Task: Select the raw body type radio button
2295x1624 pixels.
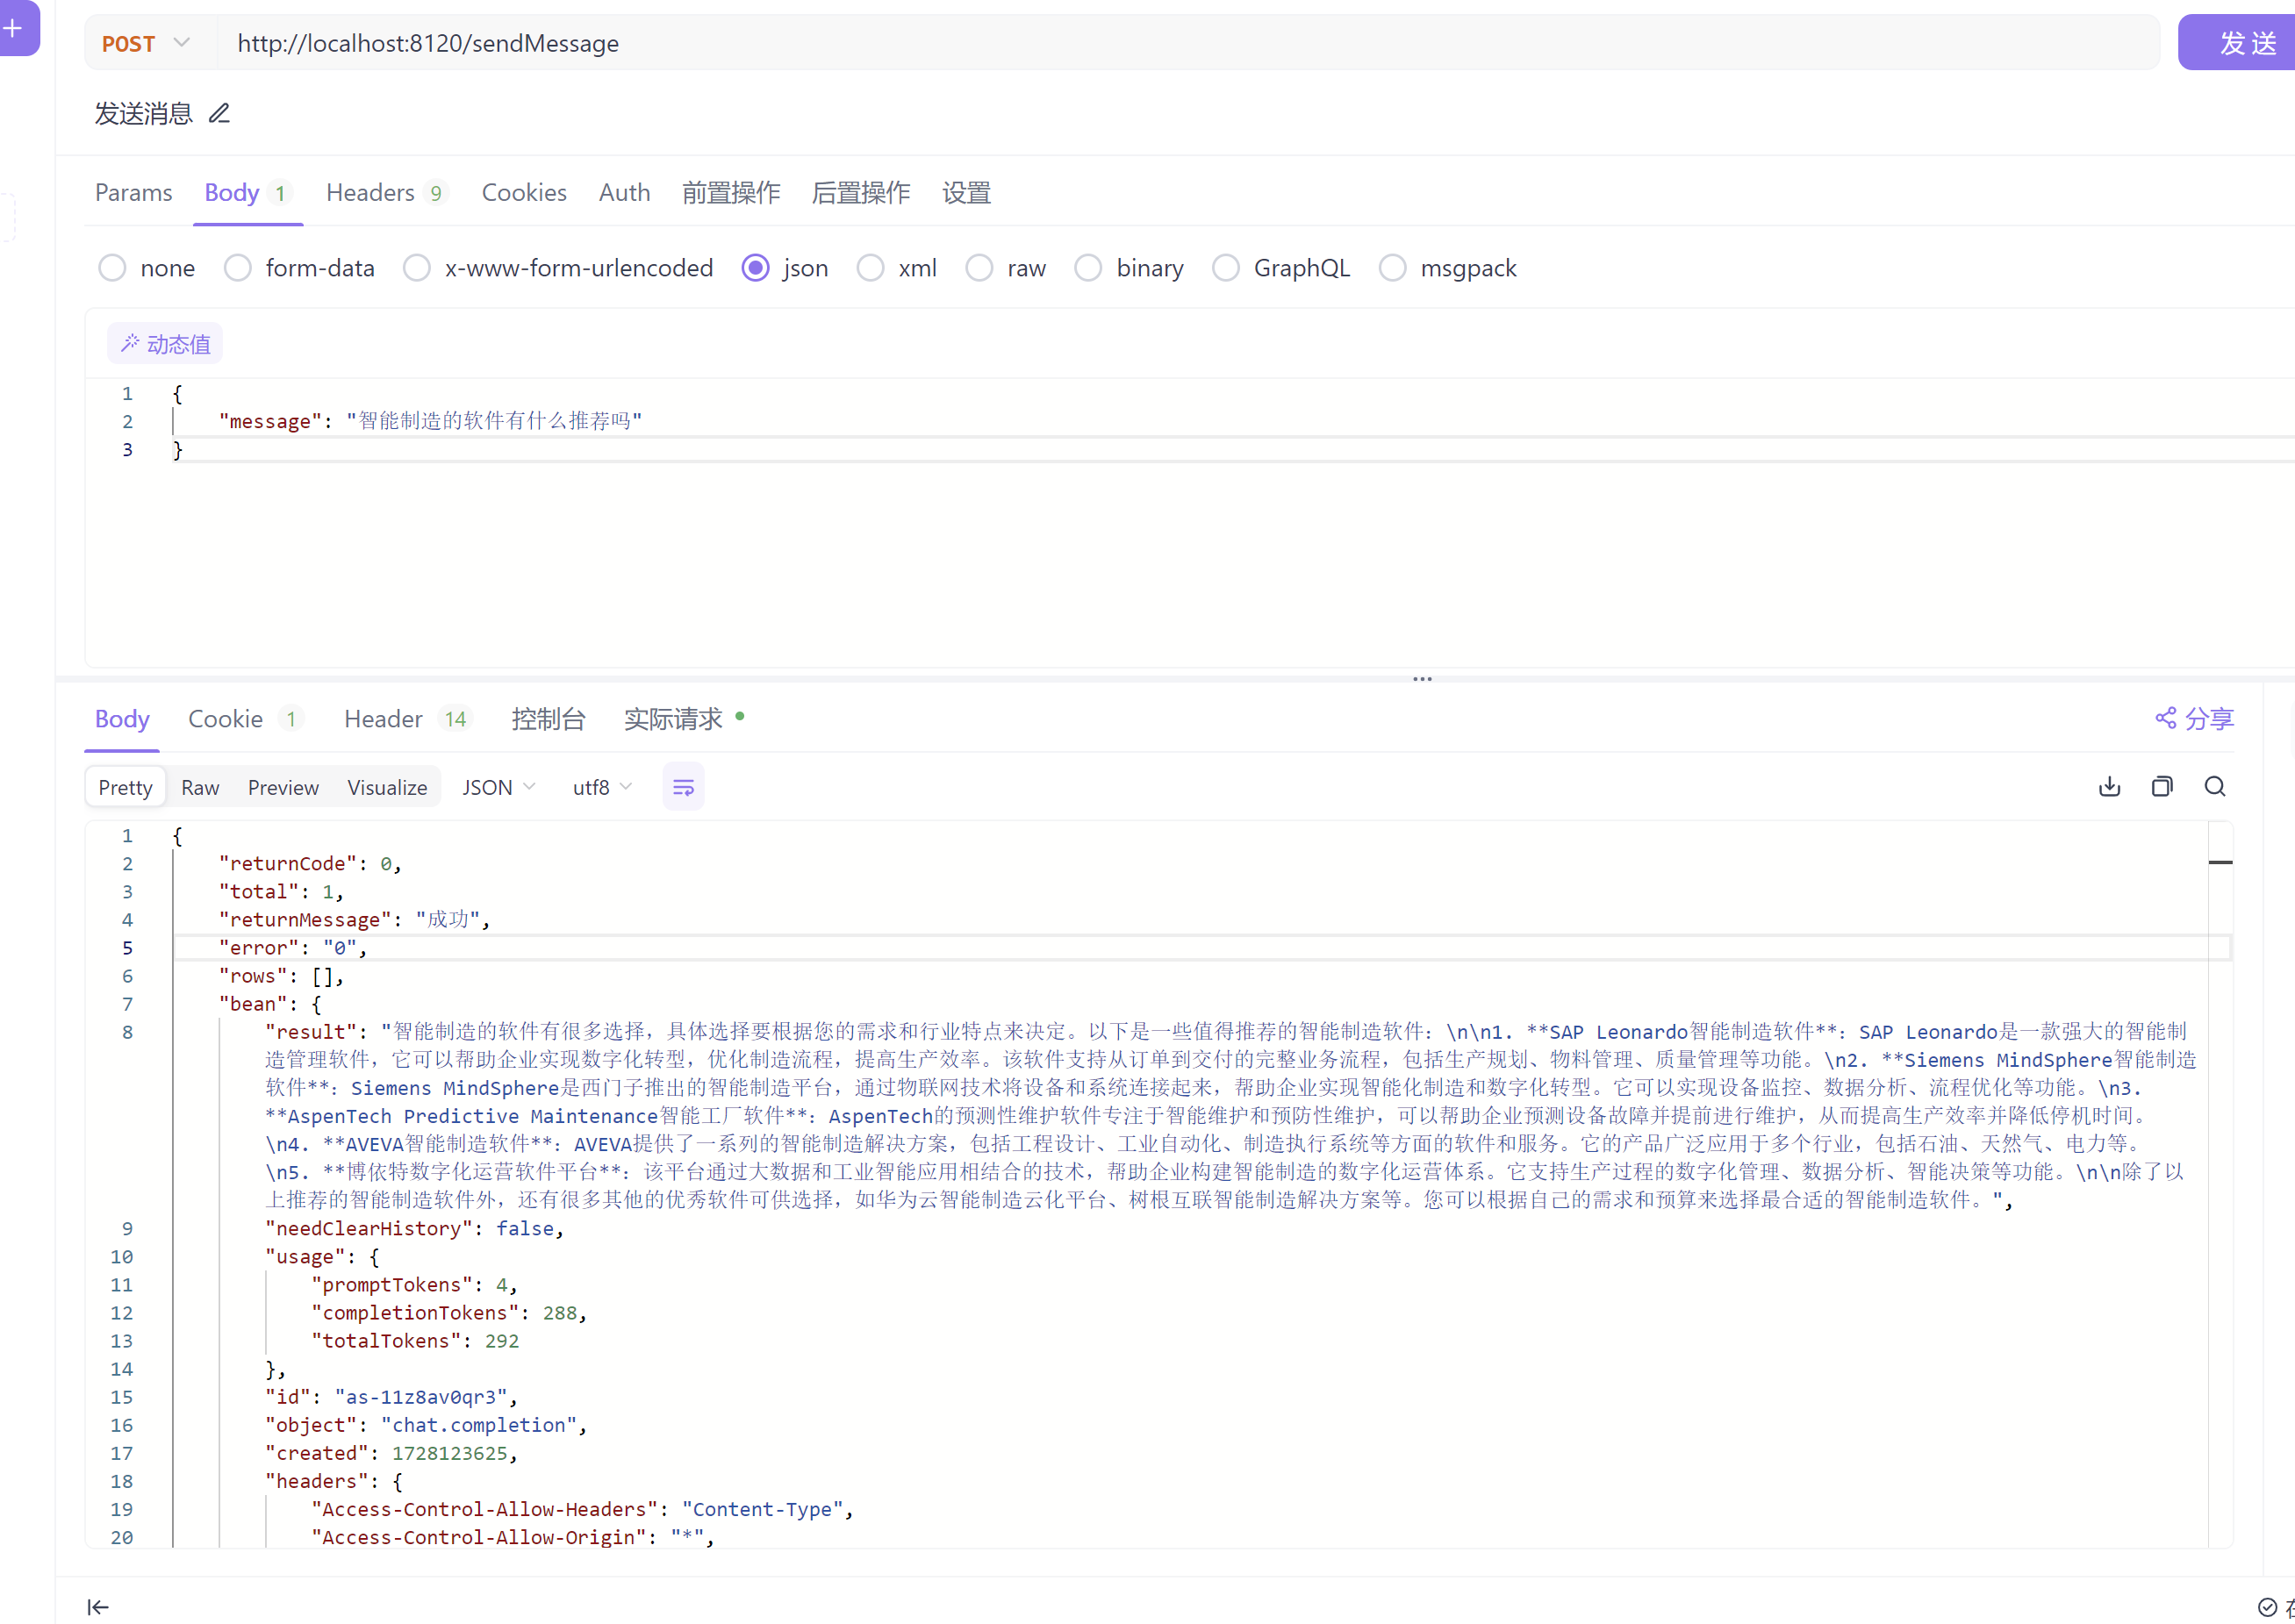Action: click(980, 268)
